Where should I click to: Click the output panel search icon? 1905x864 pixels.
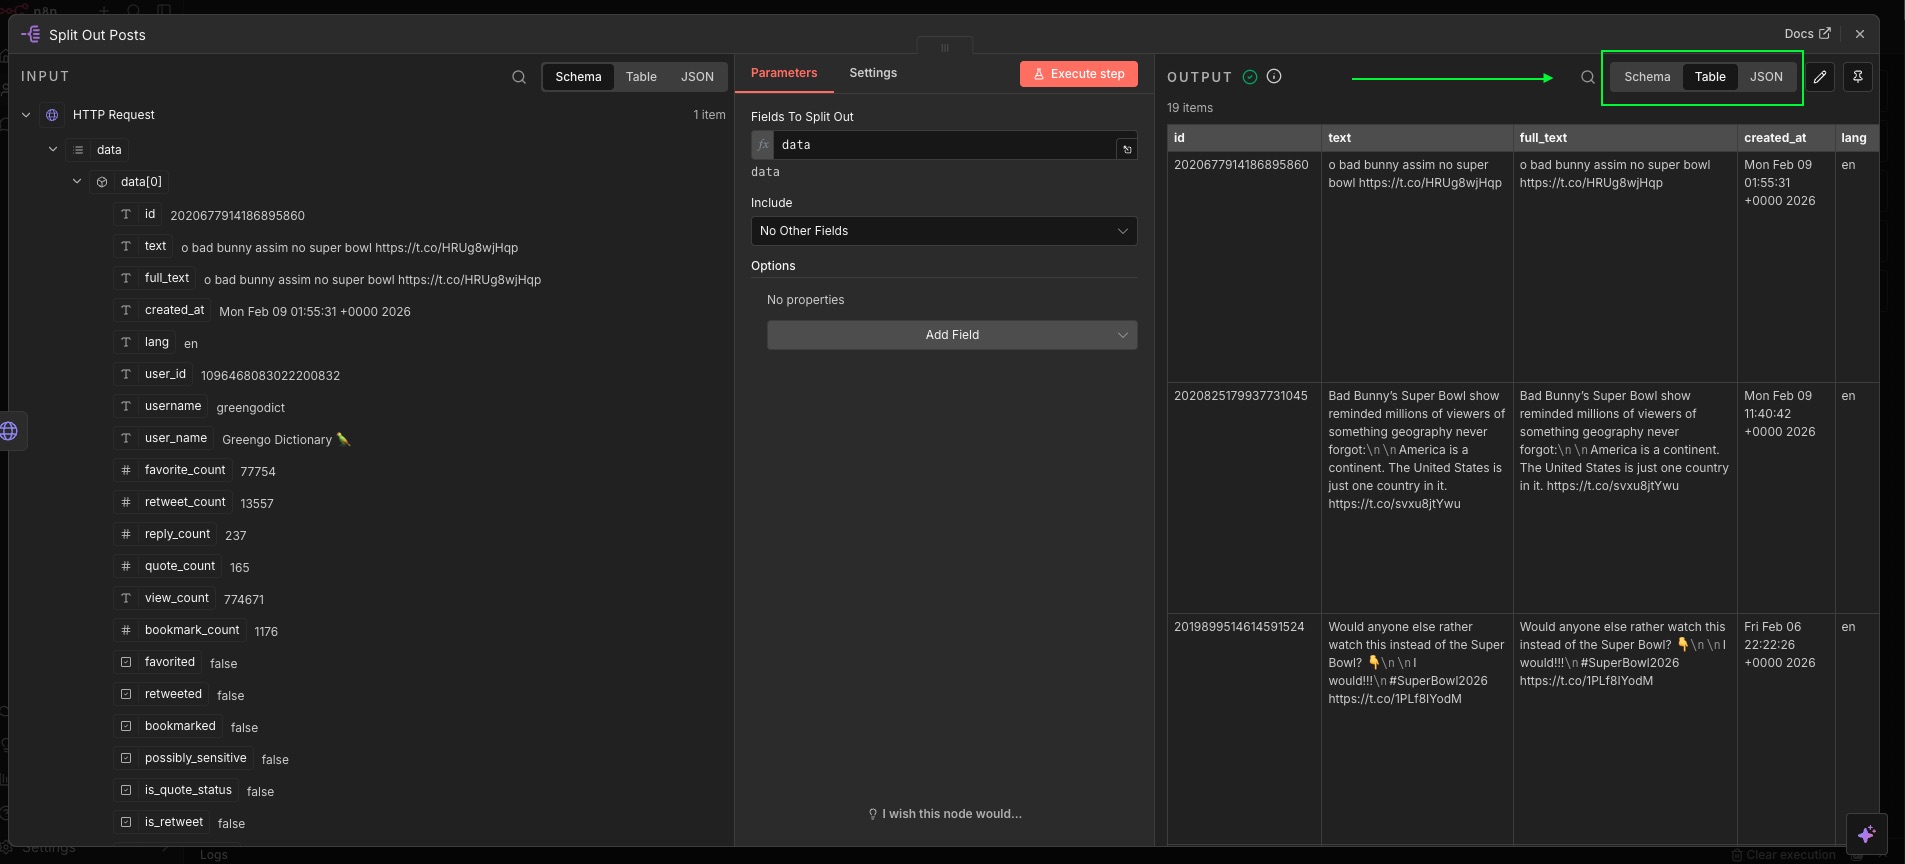[1587, 77]
